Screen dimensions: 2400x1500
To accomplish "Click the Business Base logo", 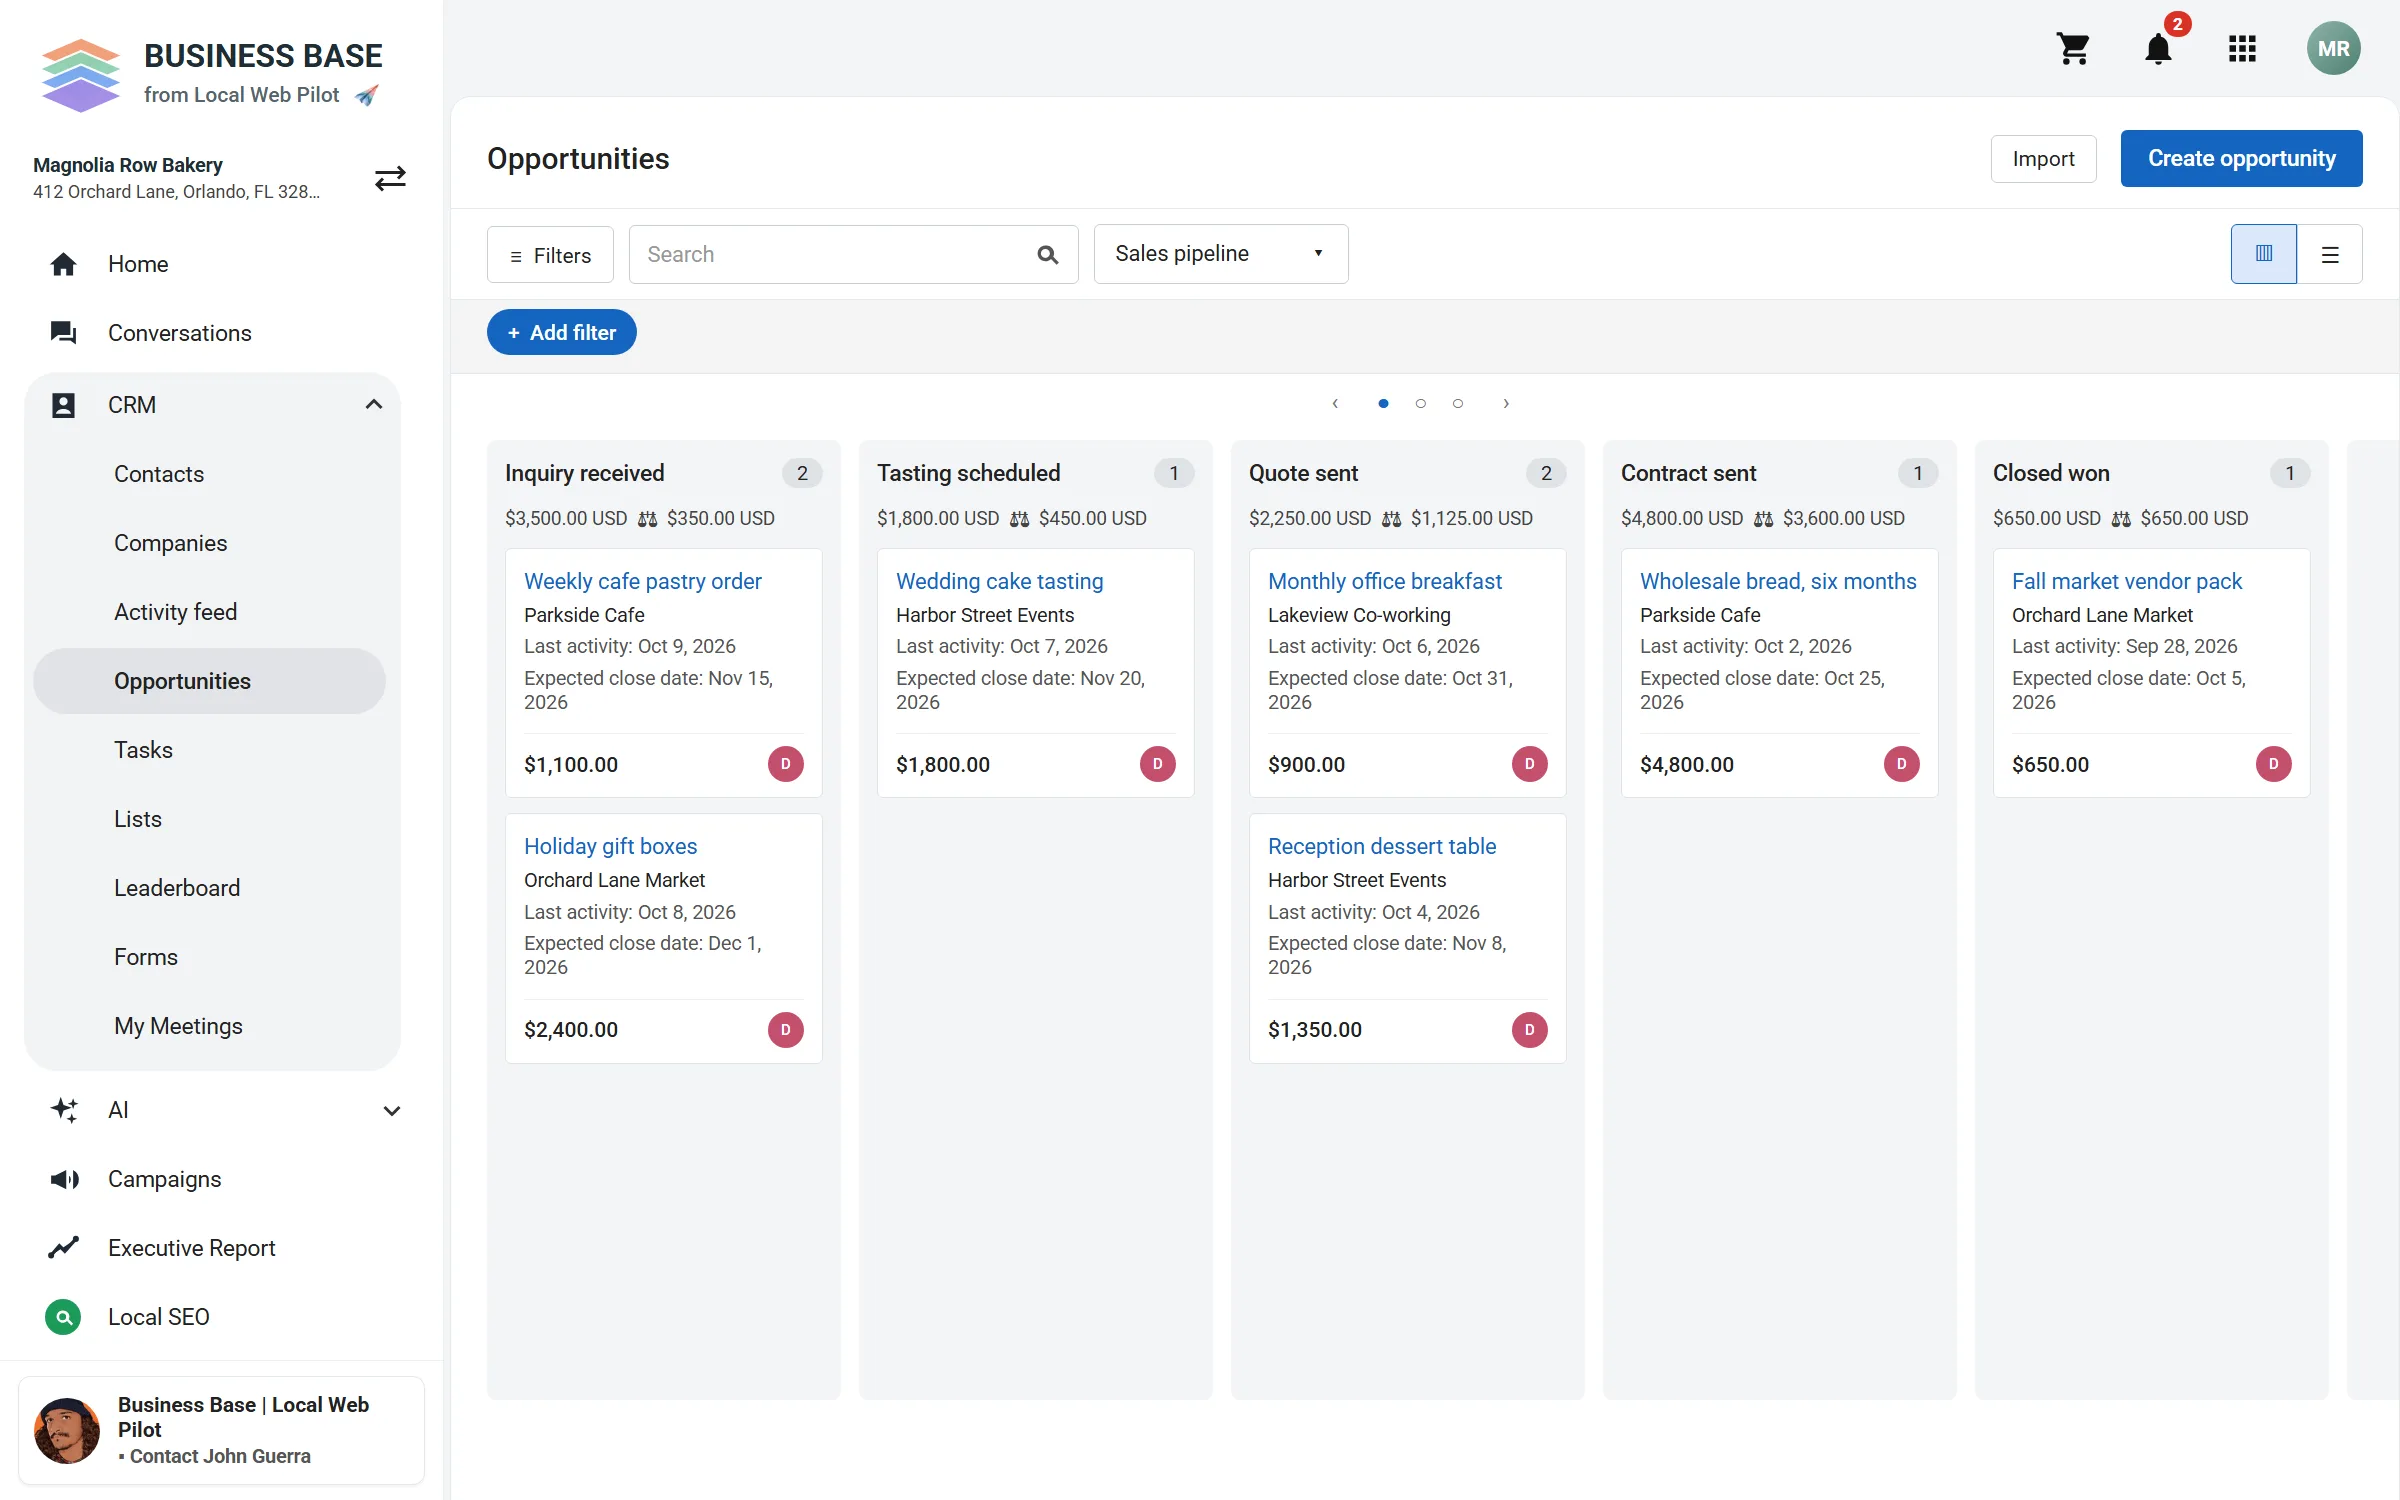I will click(x=80, y=75).
